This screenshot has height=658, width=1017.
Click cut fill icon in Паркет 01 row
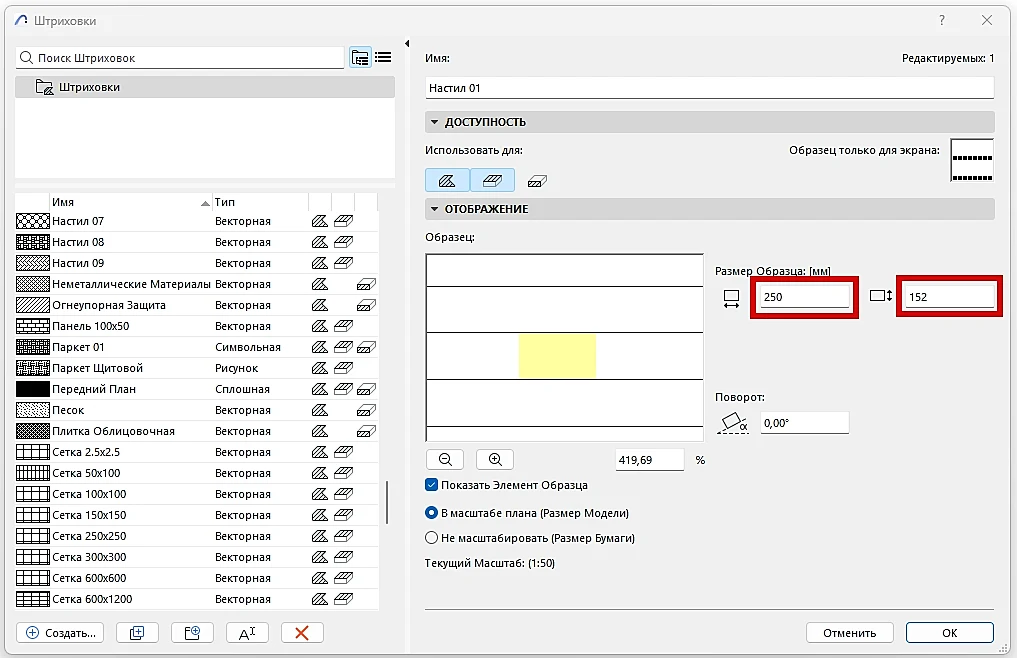coord(366,347)
